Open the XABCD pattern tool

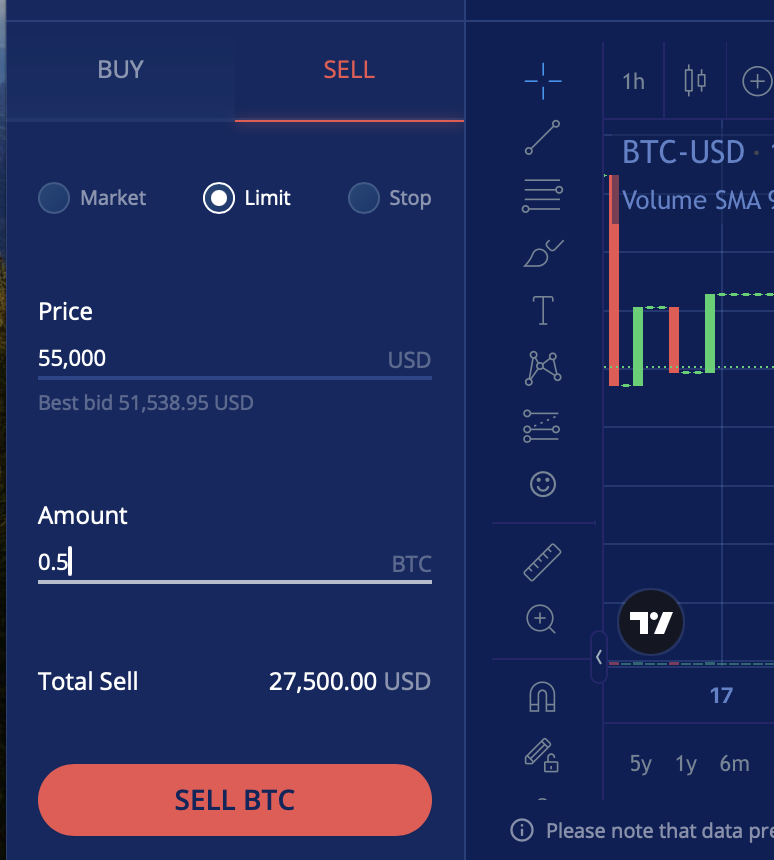(543, 368)
